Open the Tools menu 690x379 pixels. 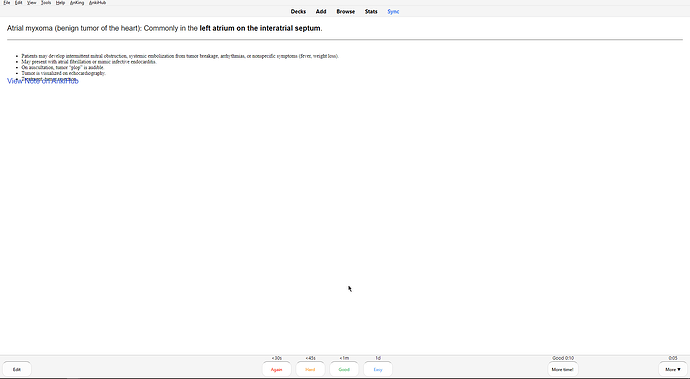(x=46, y=3)
